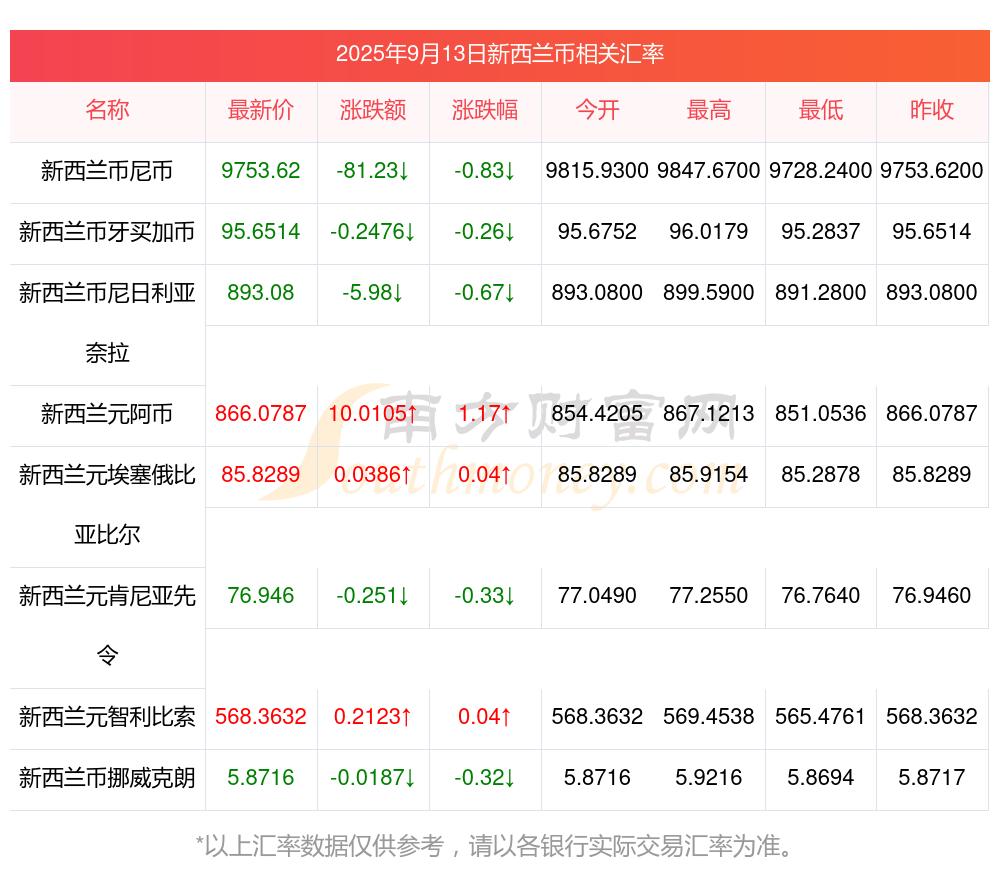Click the row name 新西兰元阿币
This screenshot has height=877, width=1000.
coord(107,414)
